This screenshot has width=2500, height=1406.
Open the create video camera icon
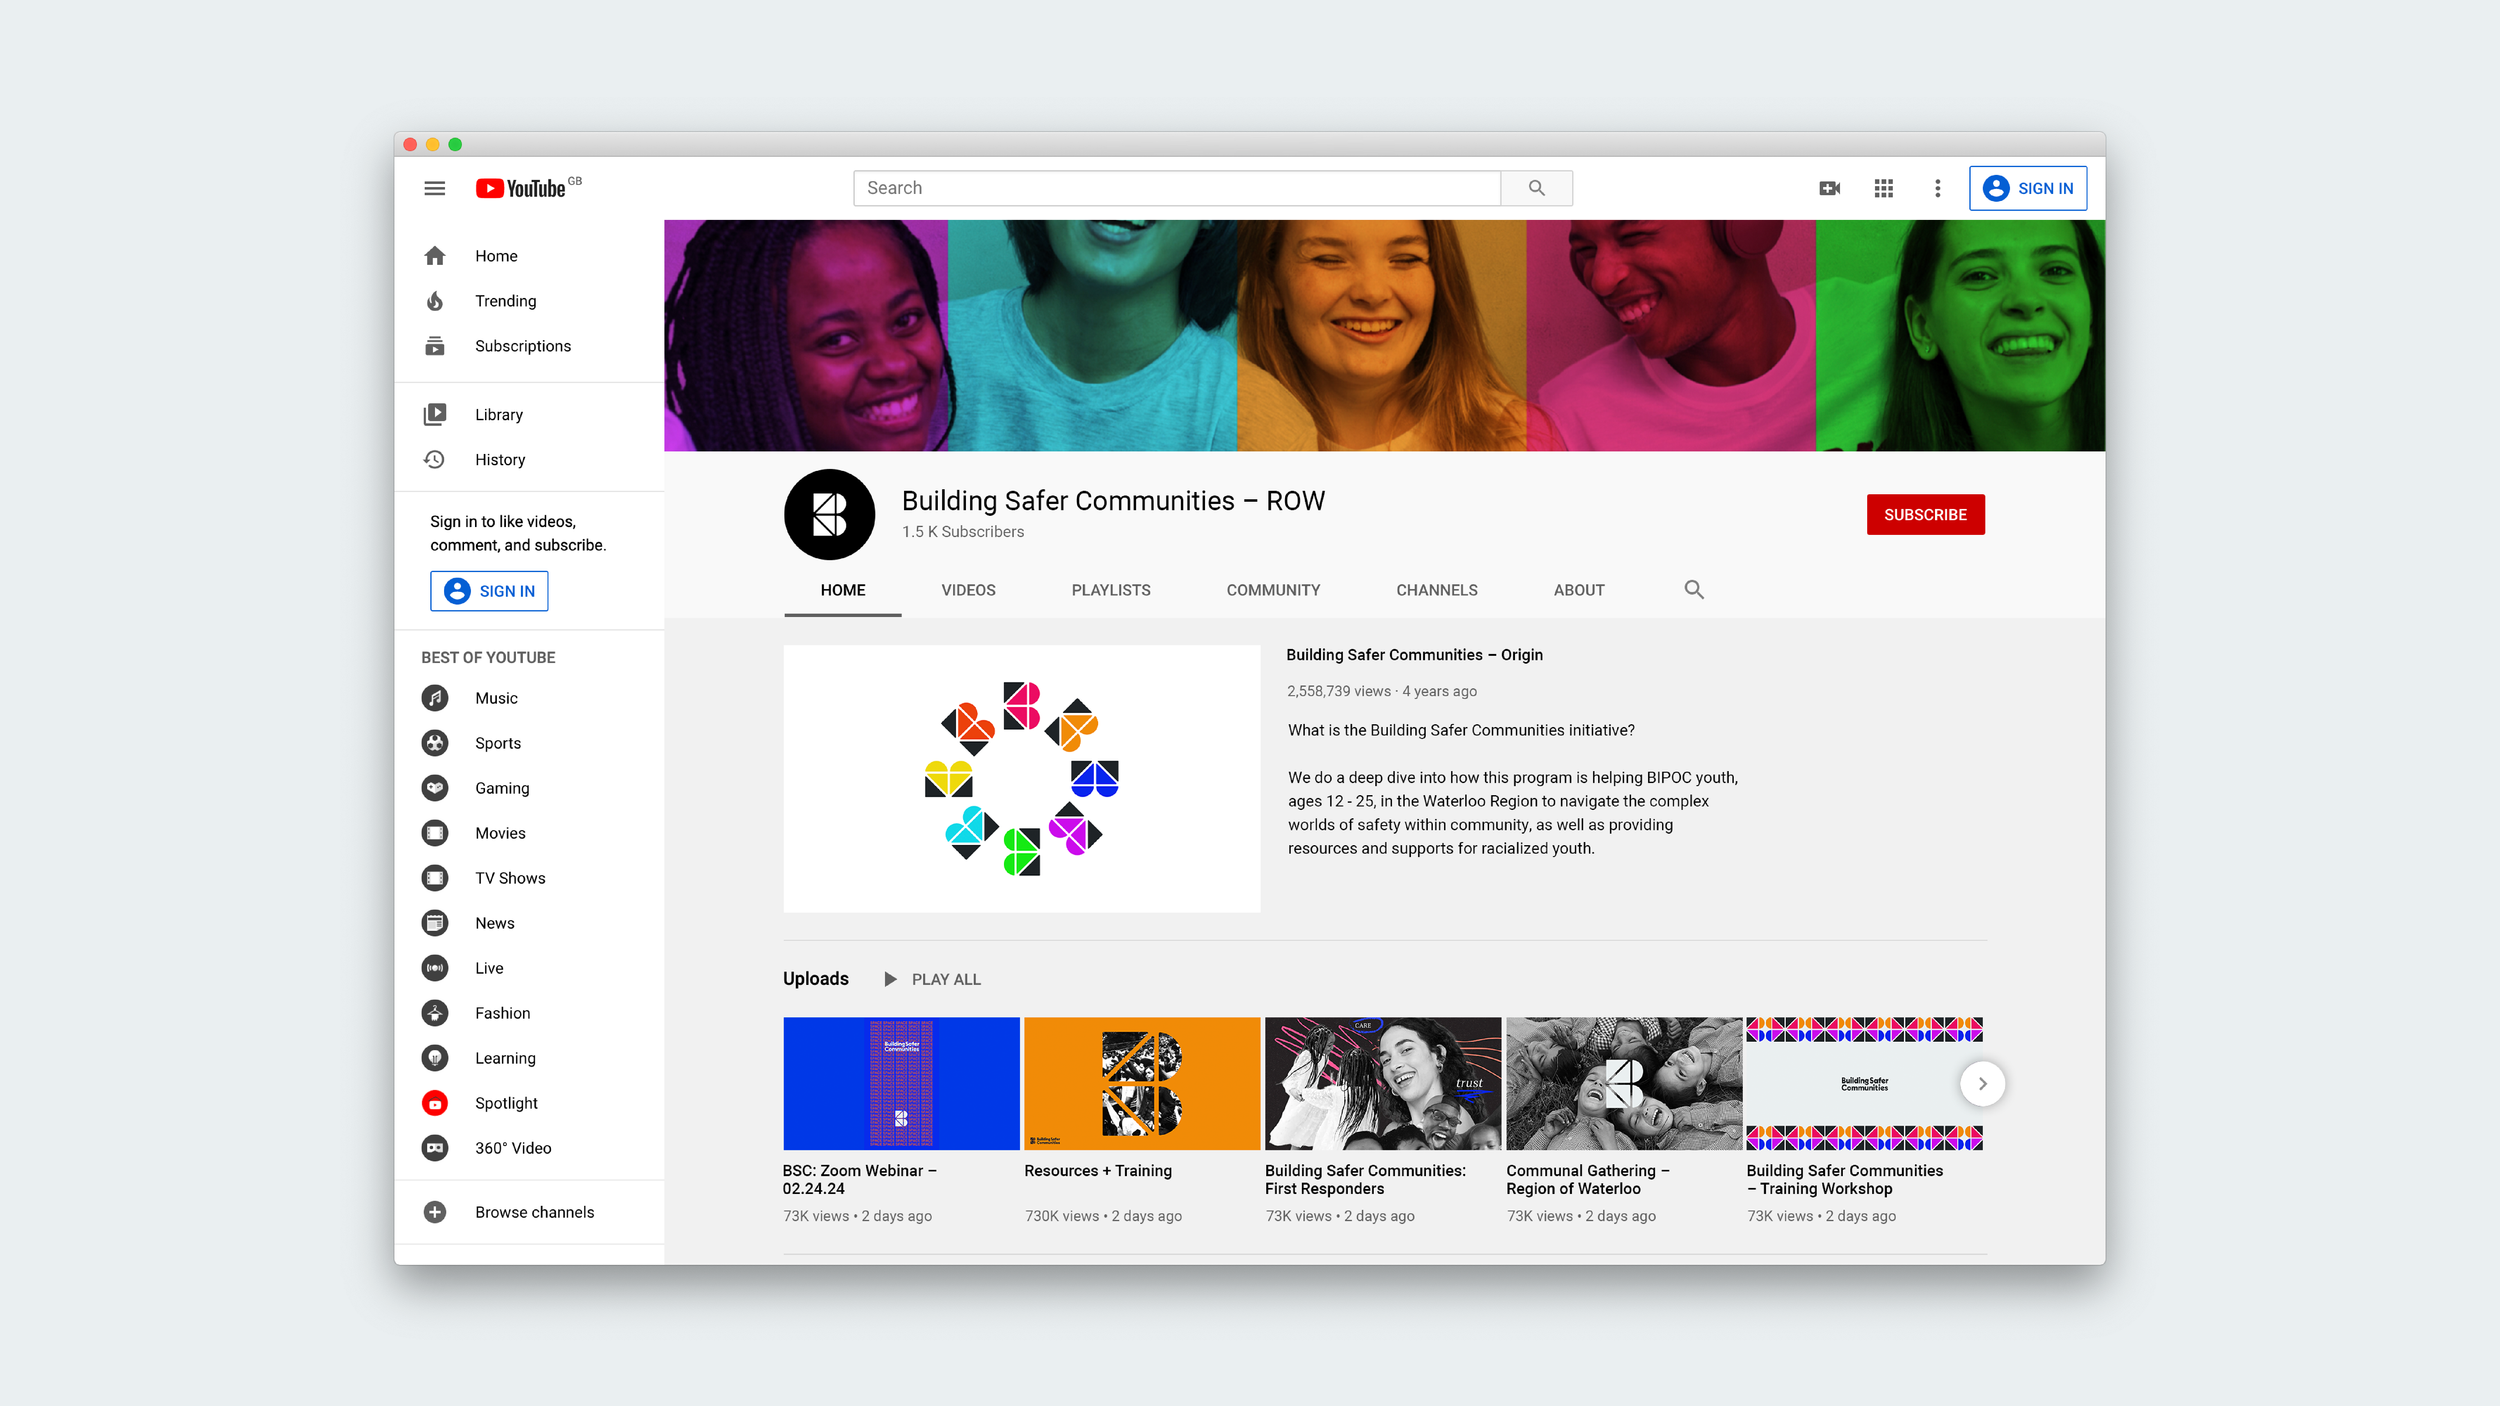pyautogui.click(x=1829, y=188)
